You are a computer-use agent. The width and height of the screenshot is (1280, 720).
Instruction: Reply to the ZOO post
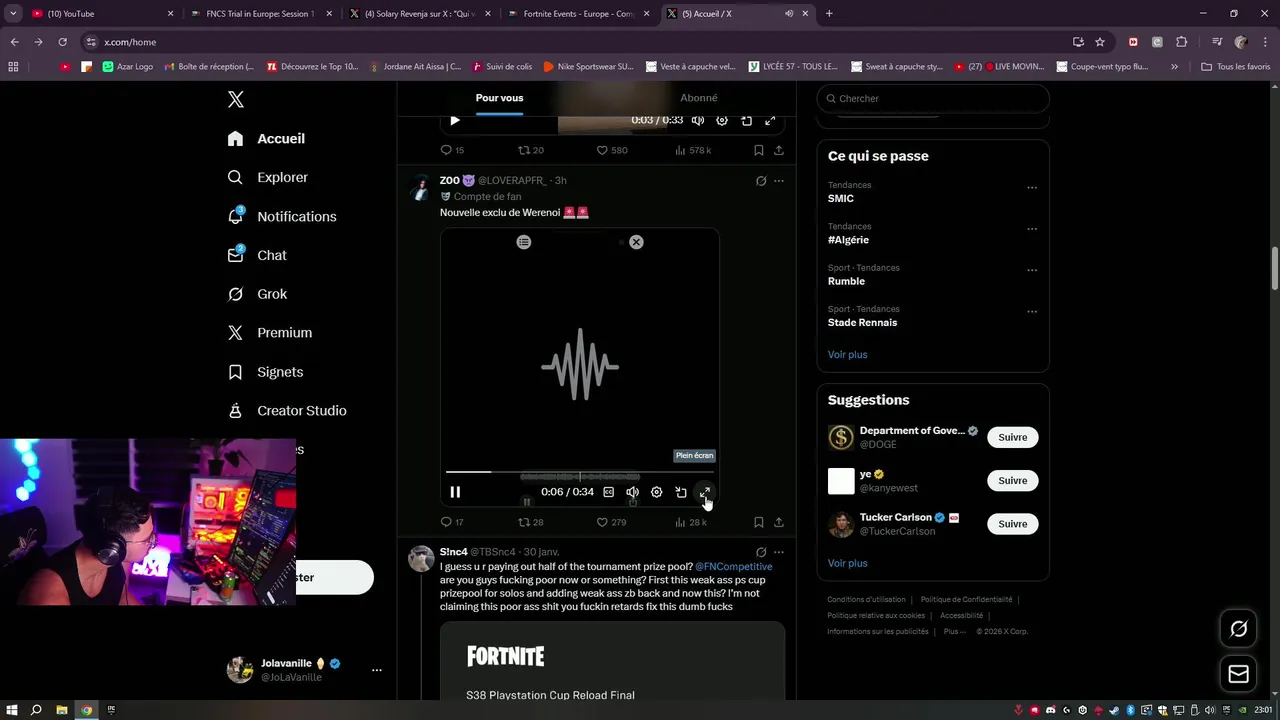click(452, 522)
